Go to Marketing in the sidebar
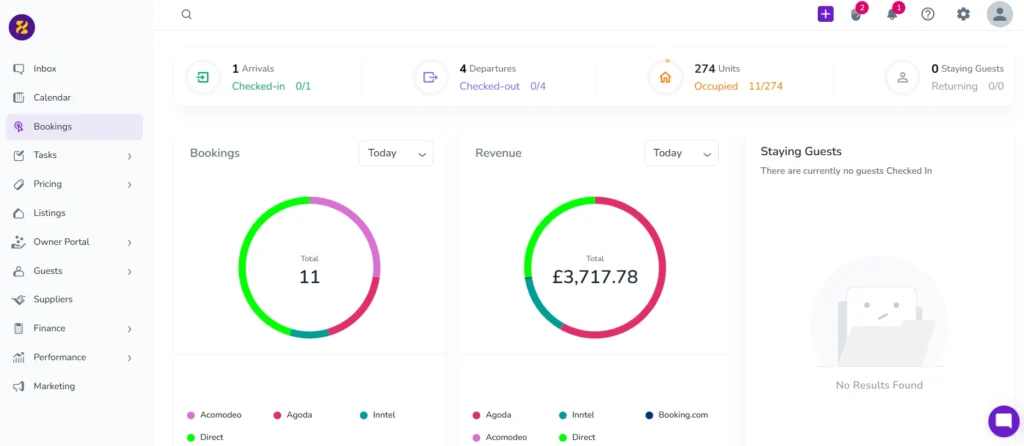1024x446 pixels. pyautogui.click(x=54, y=386)
